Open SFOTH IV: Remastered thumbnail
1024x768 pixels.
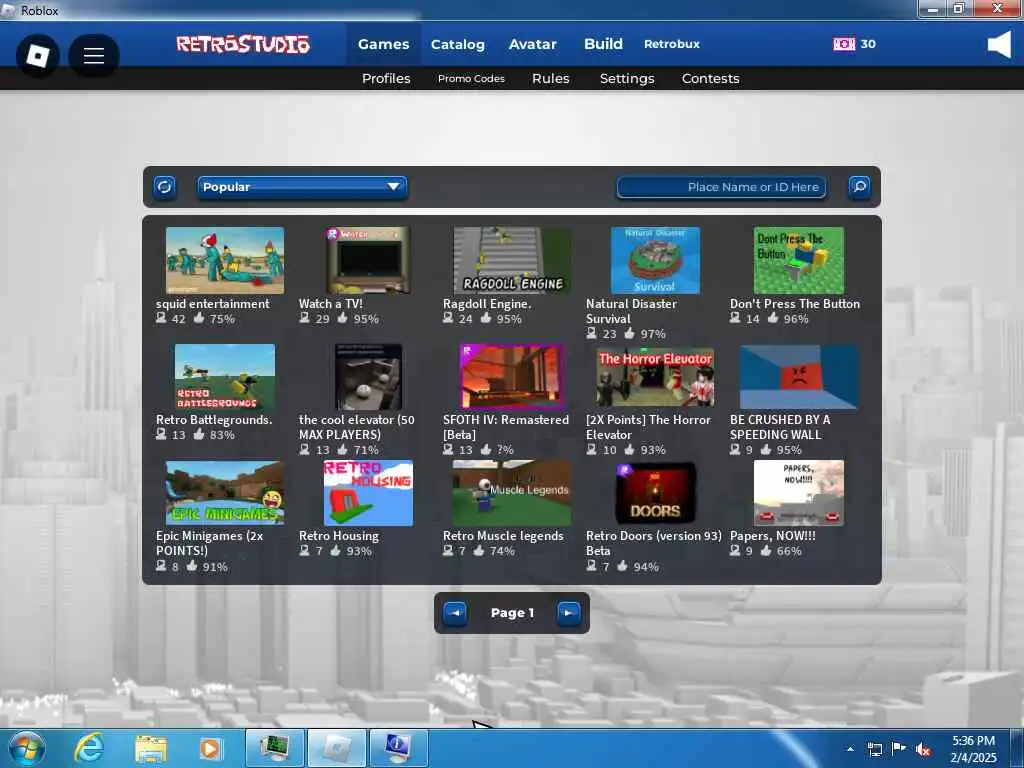[512, 377]
